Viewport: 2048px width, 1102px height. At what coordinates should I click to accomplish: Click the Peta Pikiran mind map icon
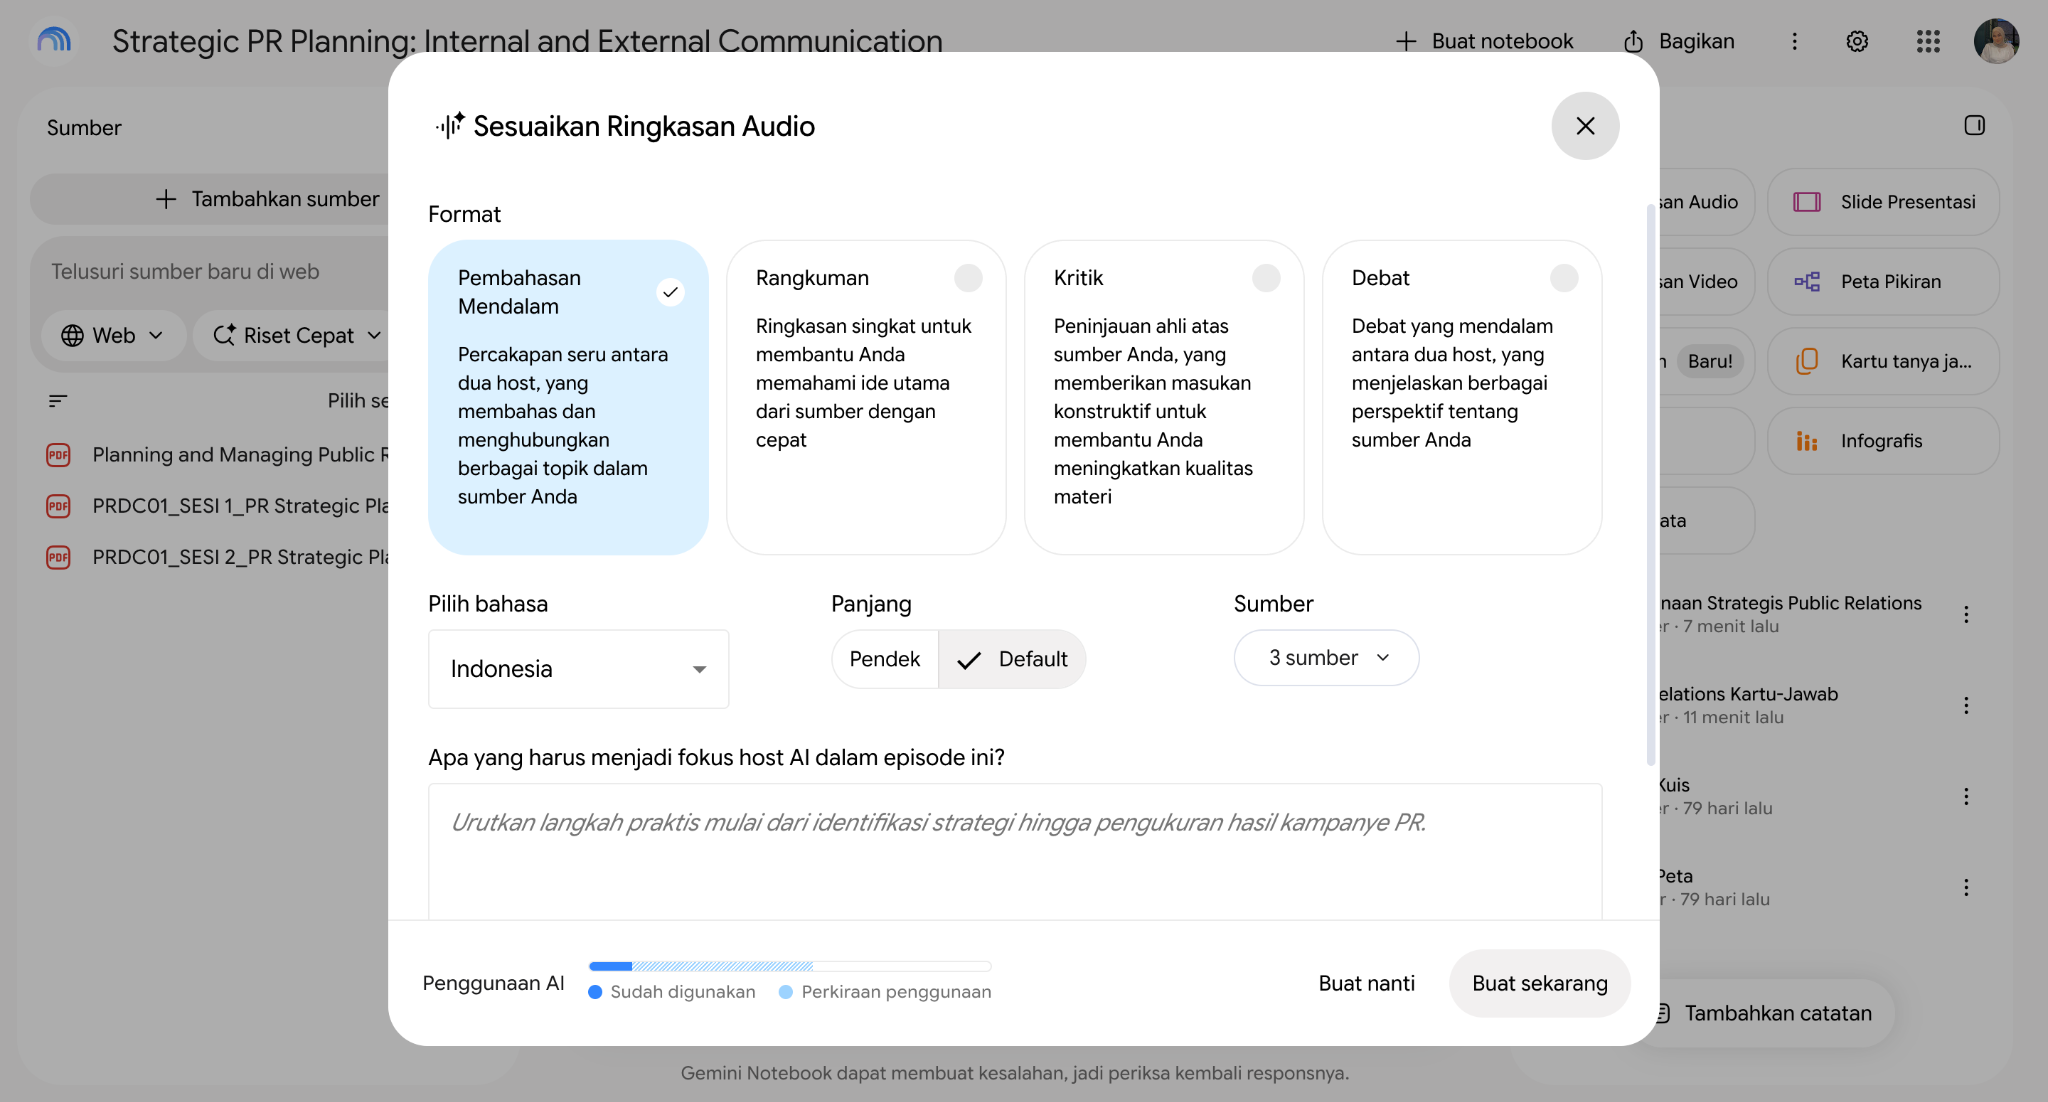click(x=1807, y=282)
